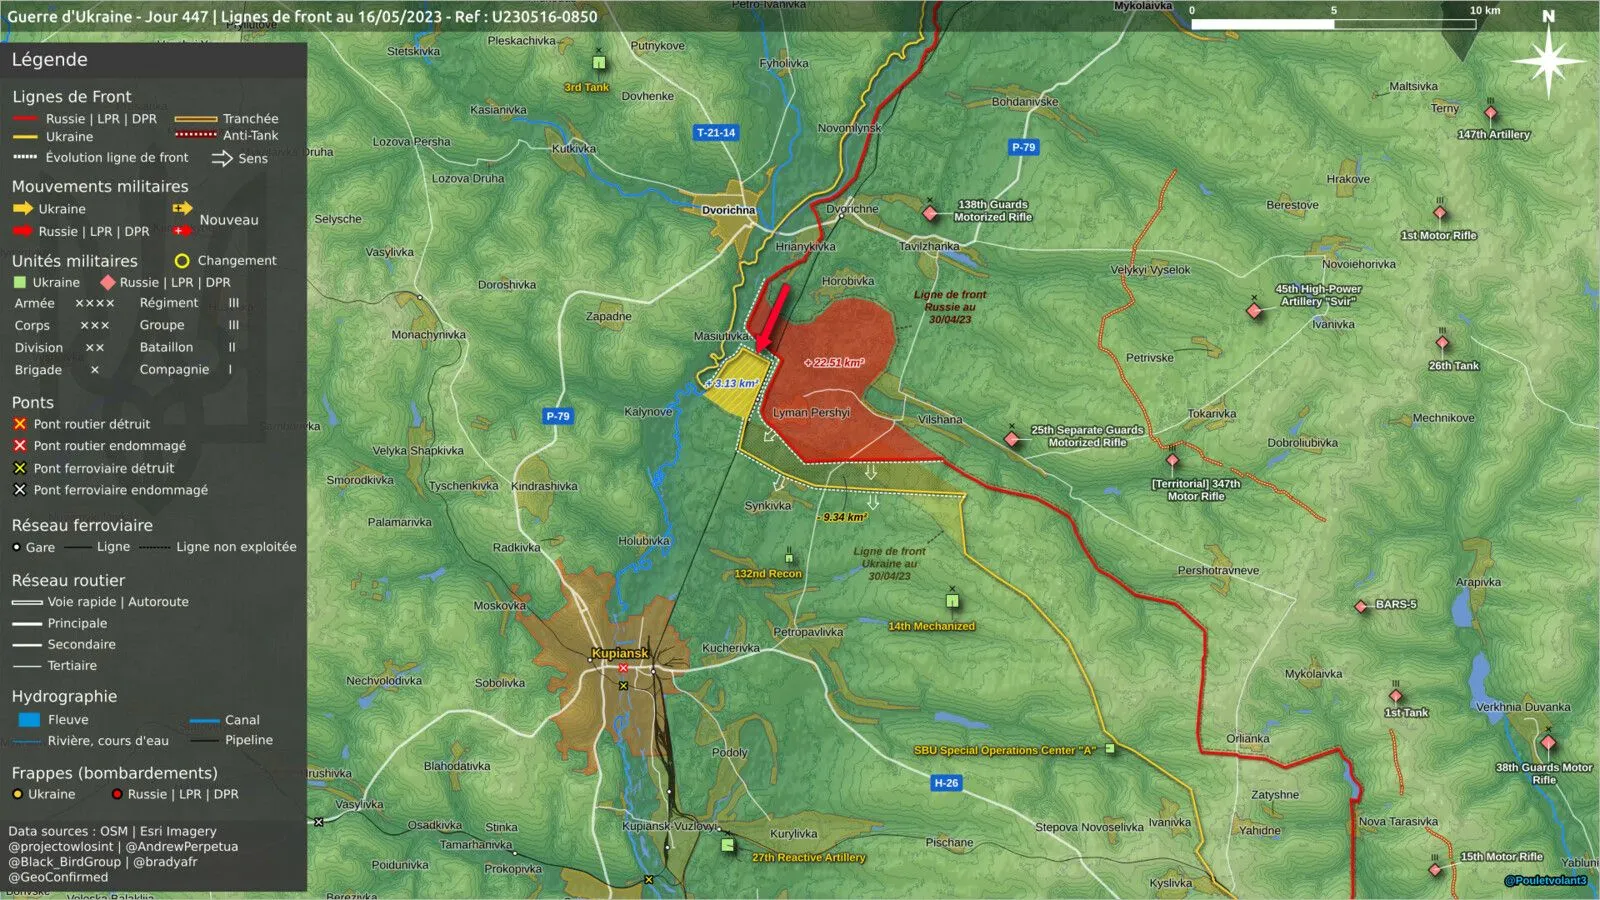Click the Mouvements militaires legend heading
Screen dimensions: 1600x900
(100, 187)
